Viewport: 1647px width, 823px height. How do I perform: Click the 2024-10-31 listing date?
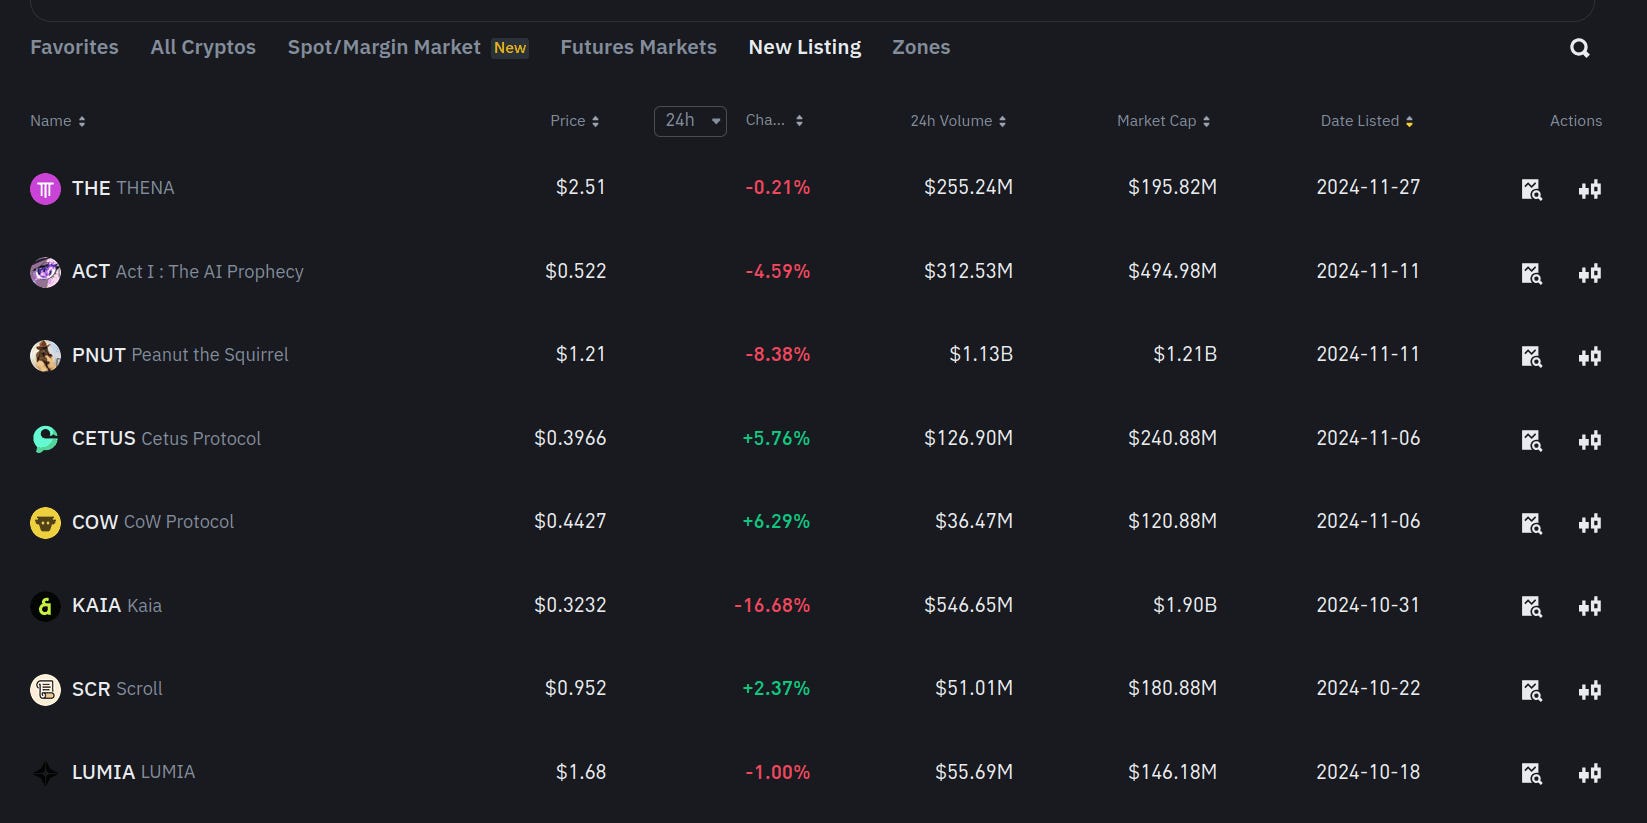tap(1368, 605)
